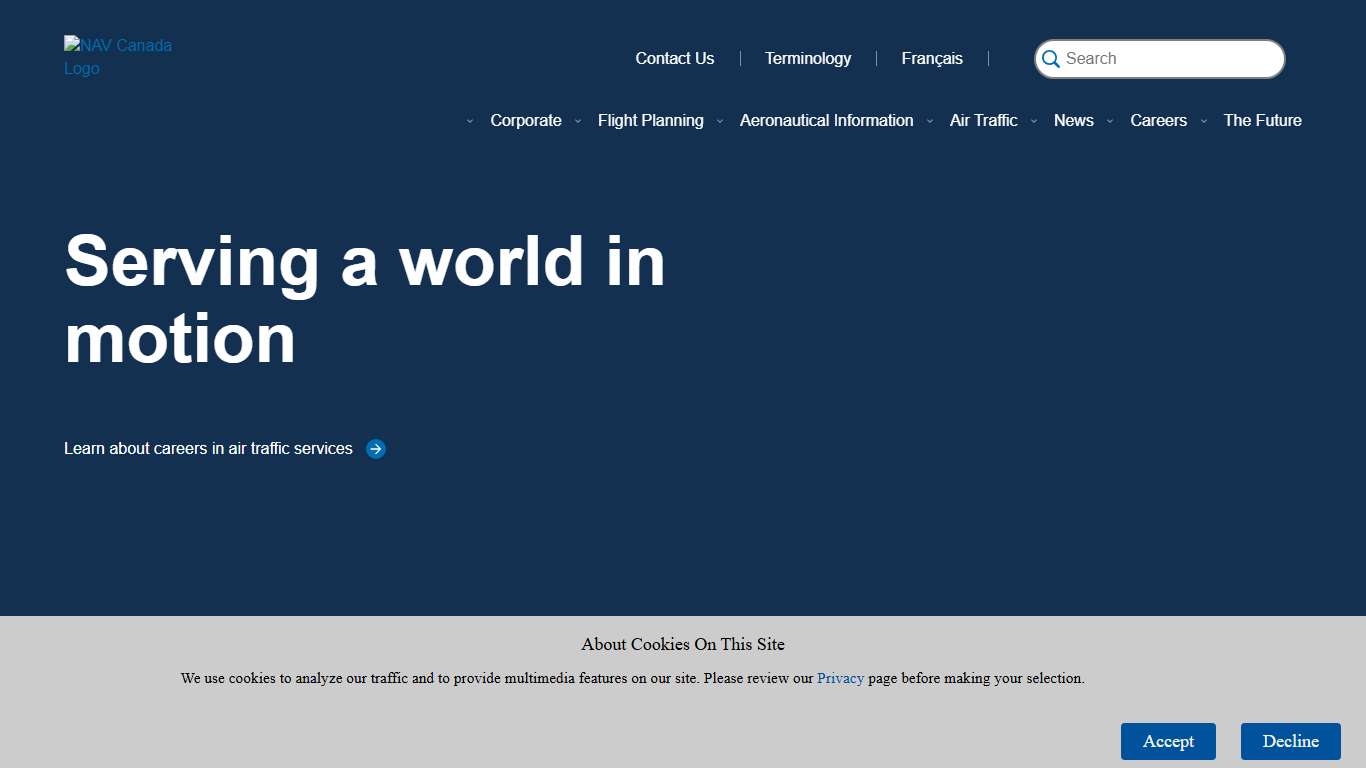Expand the chevron immediately left of Air Traffic
1366x768 pixels.
(x=930, y=121)
